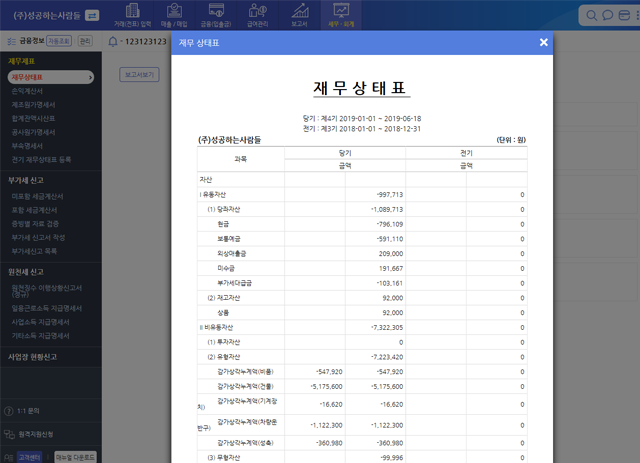Open 기타소득 지급명세서 item
Image resolution: width=640 pixels, height=463 pixels.
pos(40,336)
